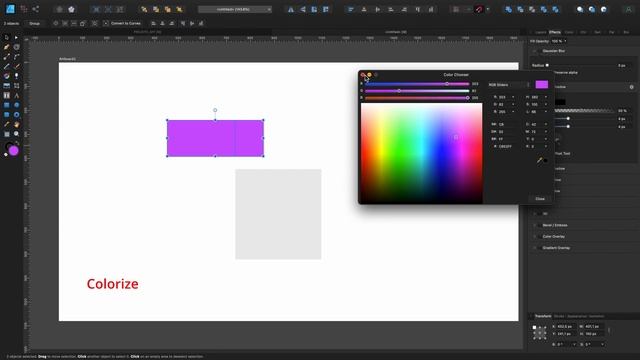Expand the Color Overlay effect section
This screenshot has height=360, width=640.
[534, 237]
